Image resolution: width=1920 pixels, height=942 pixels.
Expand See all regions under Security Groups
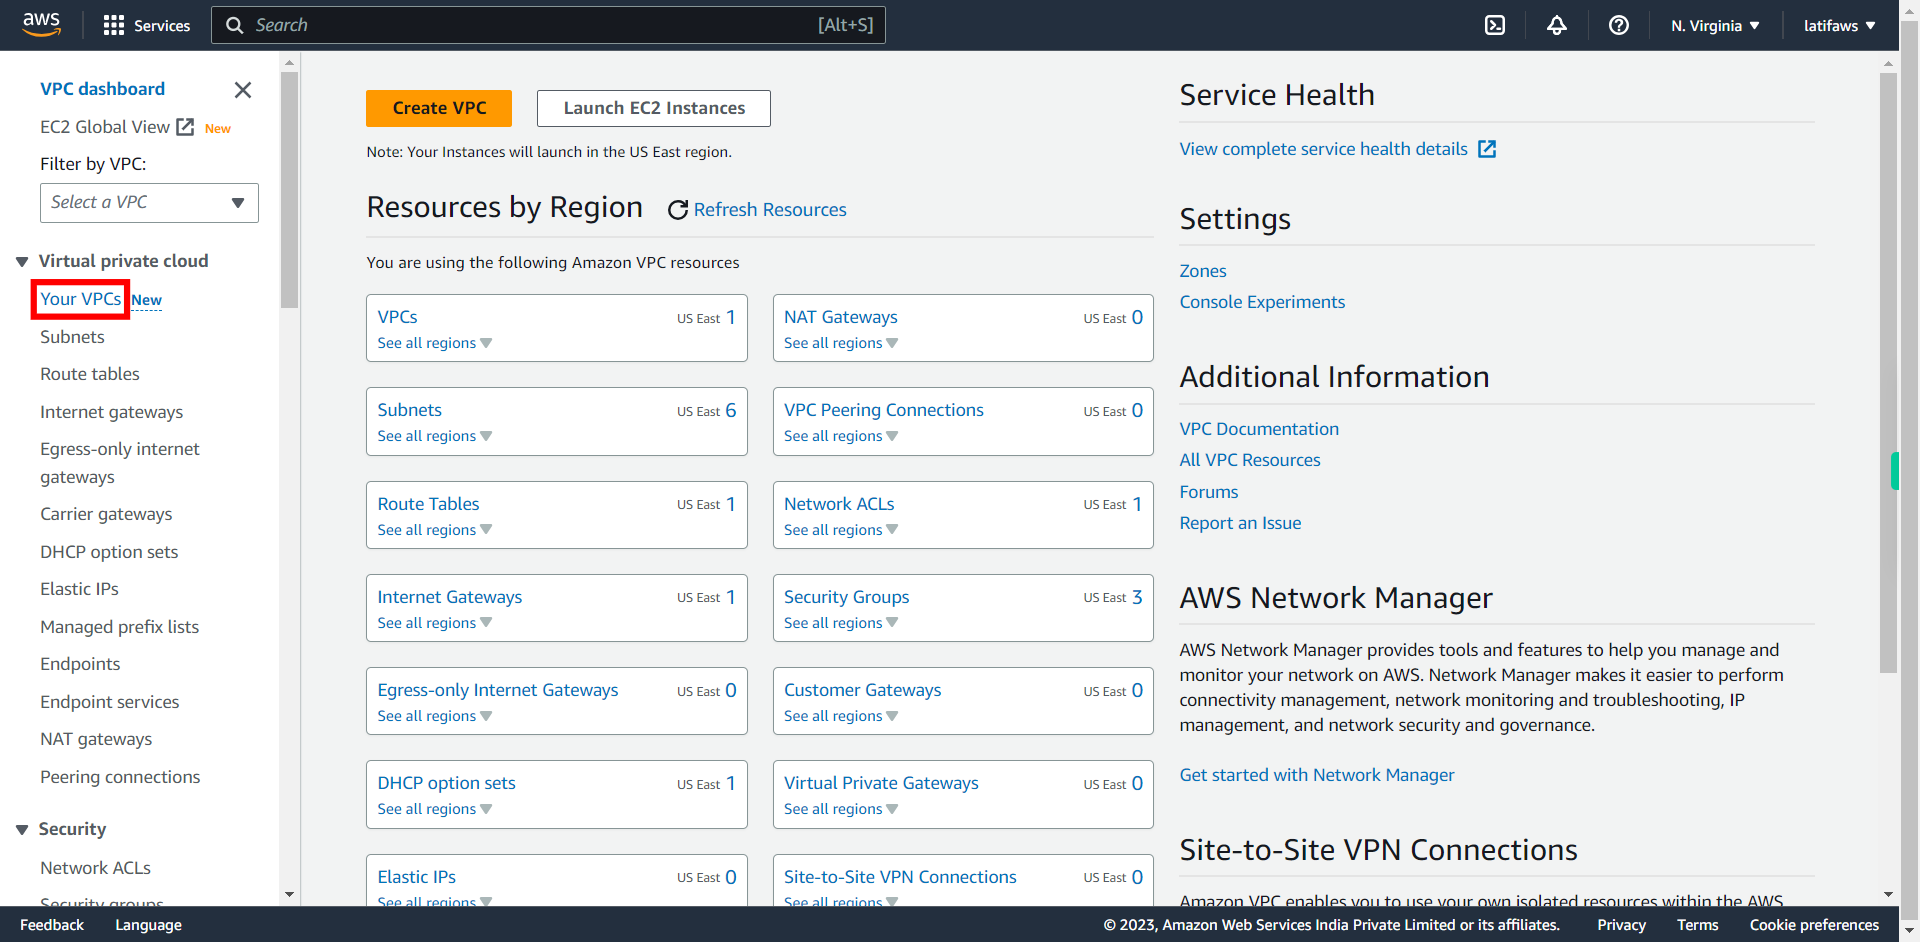click(x=841, y=623)
